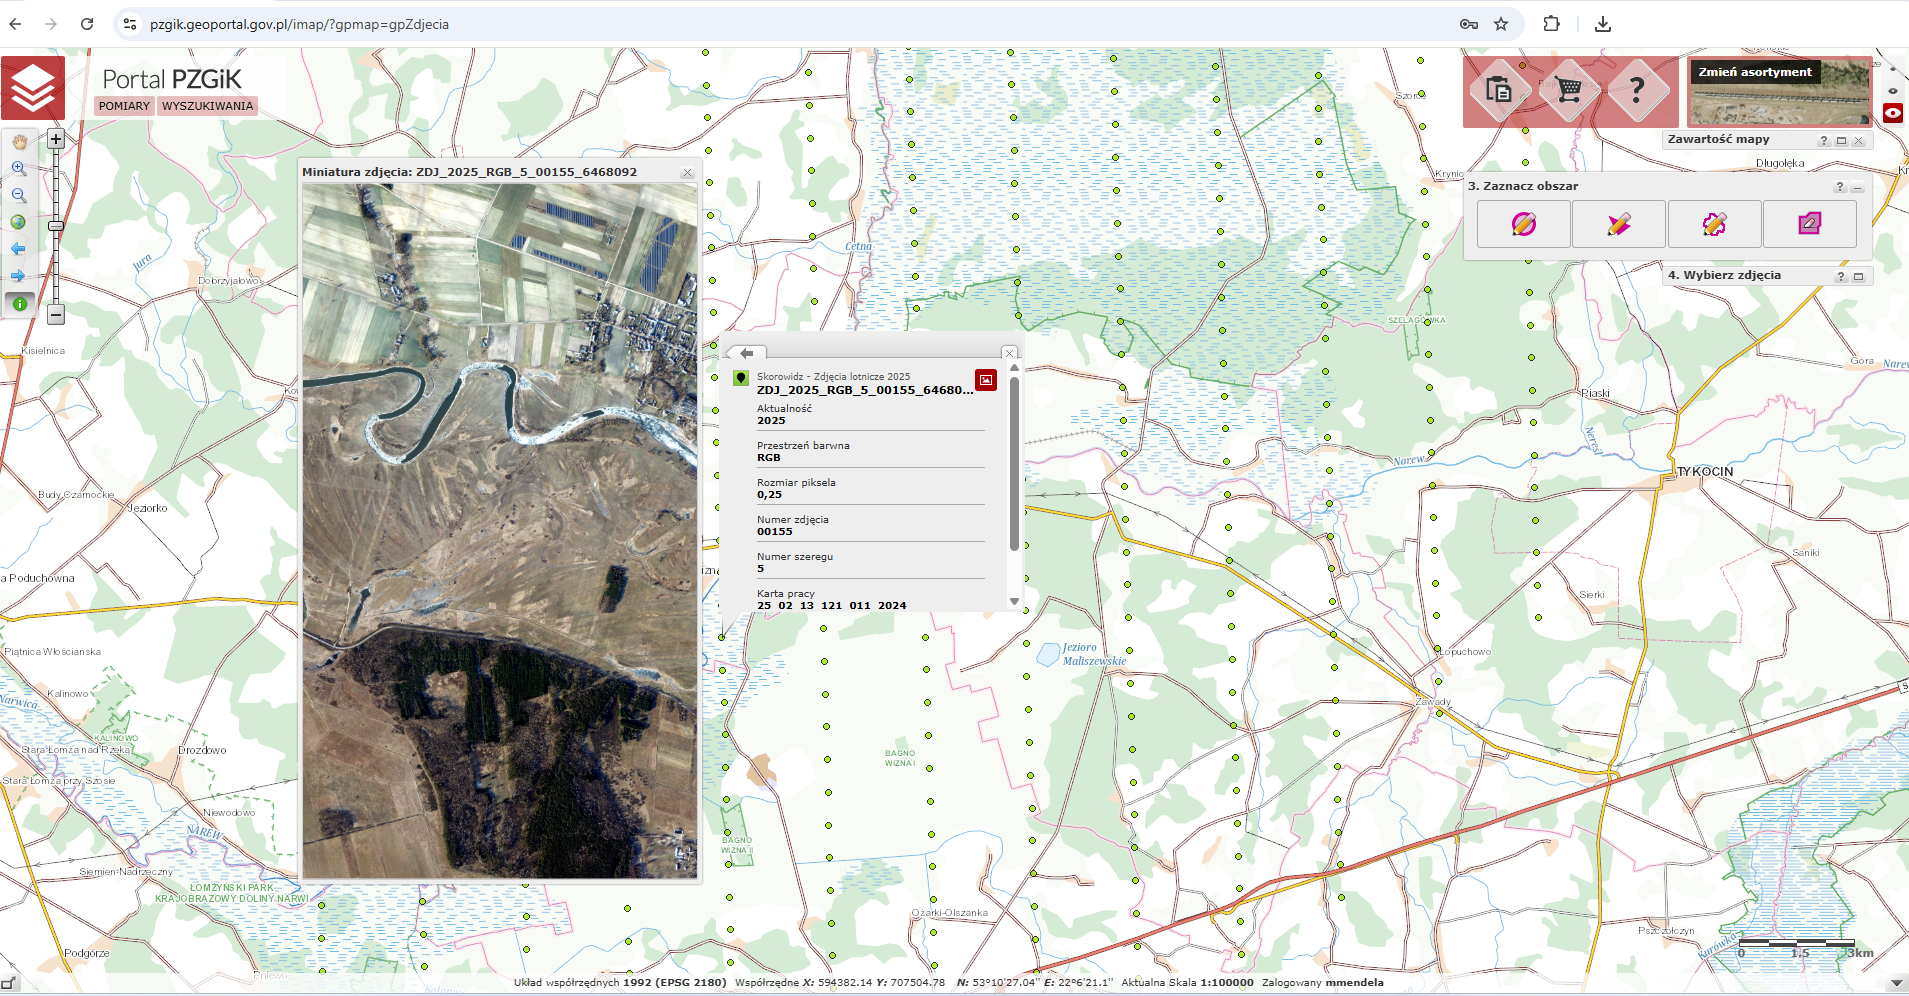Collapse the 3. Zaznacz obszar panel
Viewport: 1909px width, 996px height.
pyautogui.click(x=1857, y=188)
